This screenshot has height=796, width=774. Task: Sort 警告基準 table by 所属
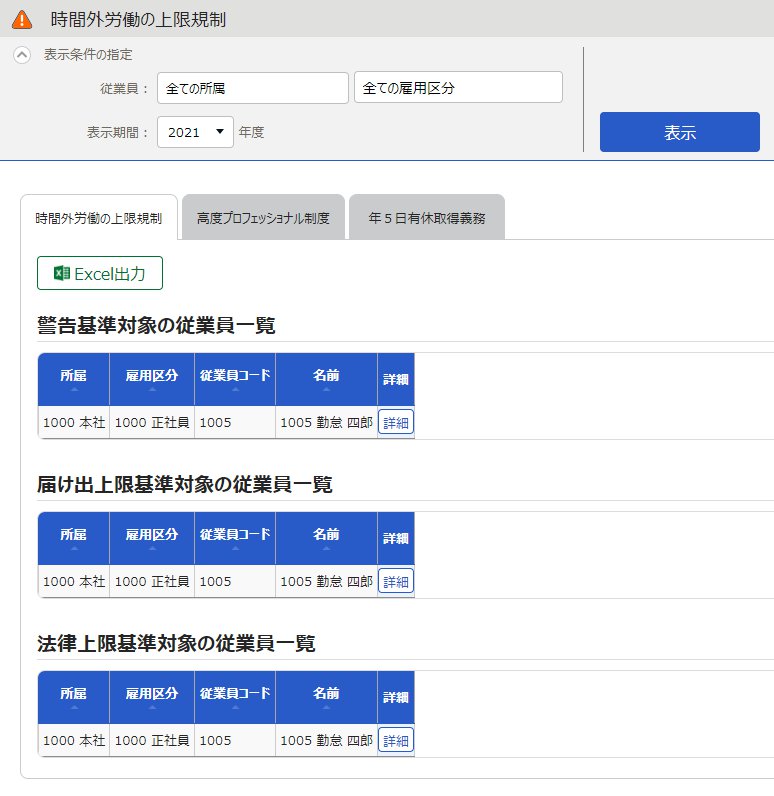pos(74,379)
